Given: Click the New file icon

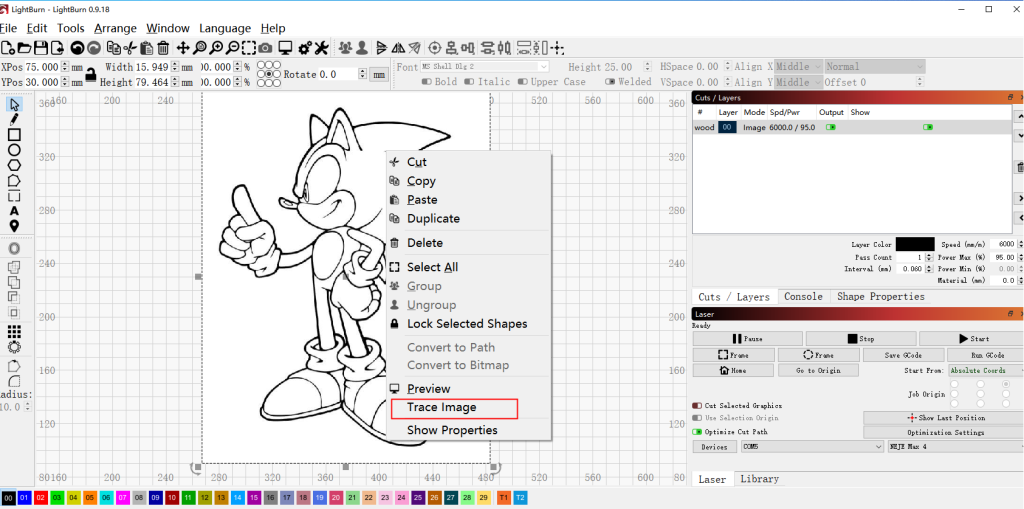Looking at the screenshot, I should (x=8, y=48).
